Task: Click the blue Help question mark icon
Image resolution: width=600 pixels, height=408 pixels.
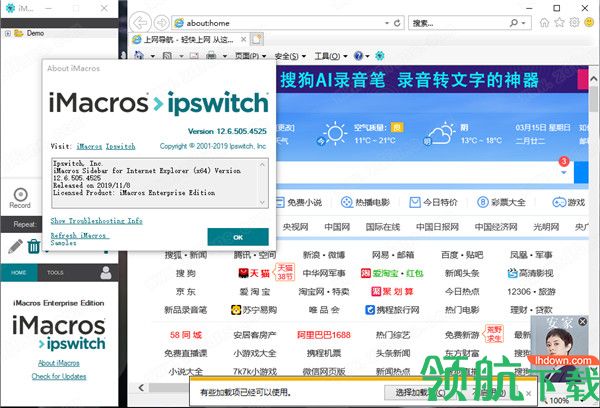Action: 358,56
